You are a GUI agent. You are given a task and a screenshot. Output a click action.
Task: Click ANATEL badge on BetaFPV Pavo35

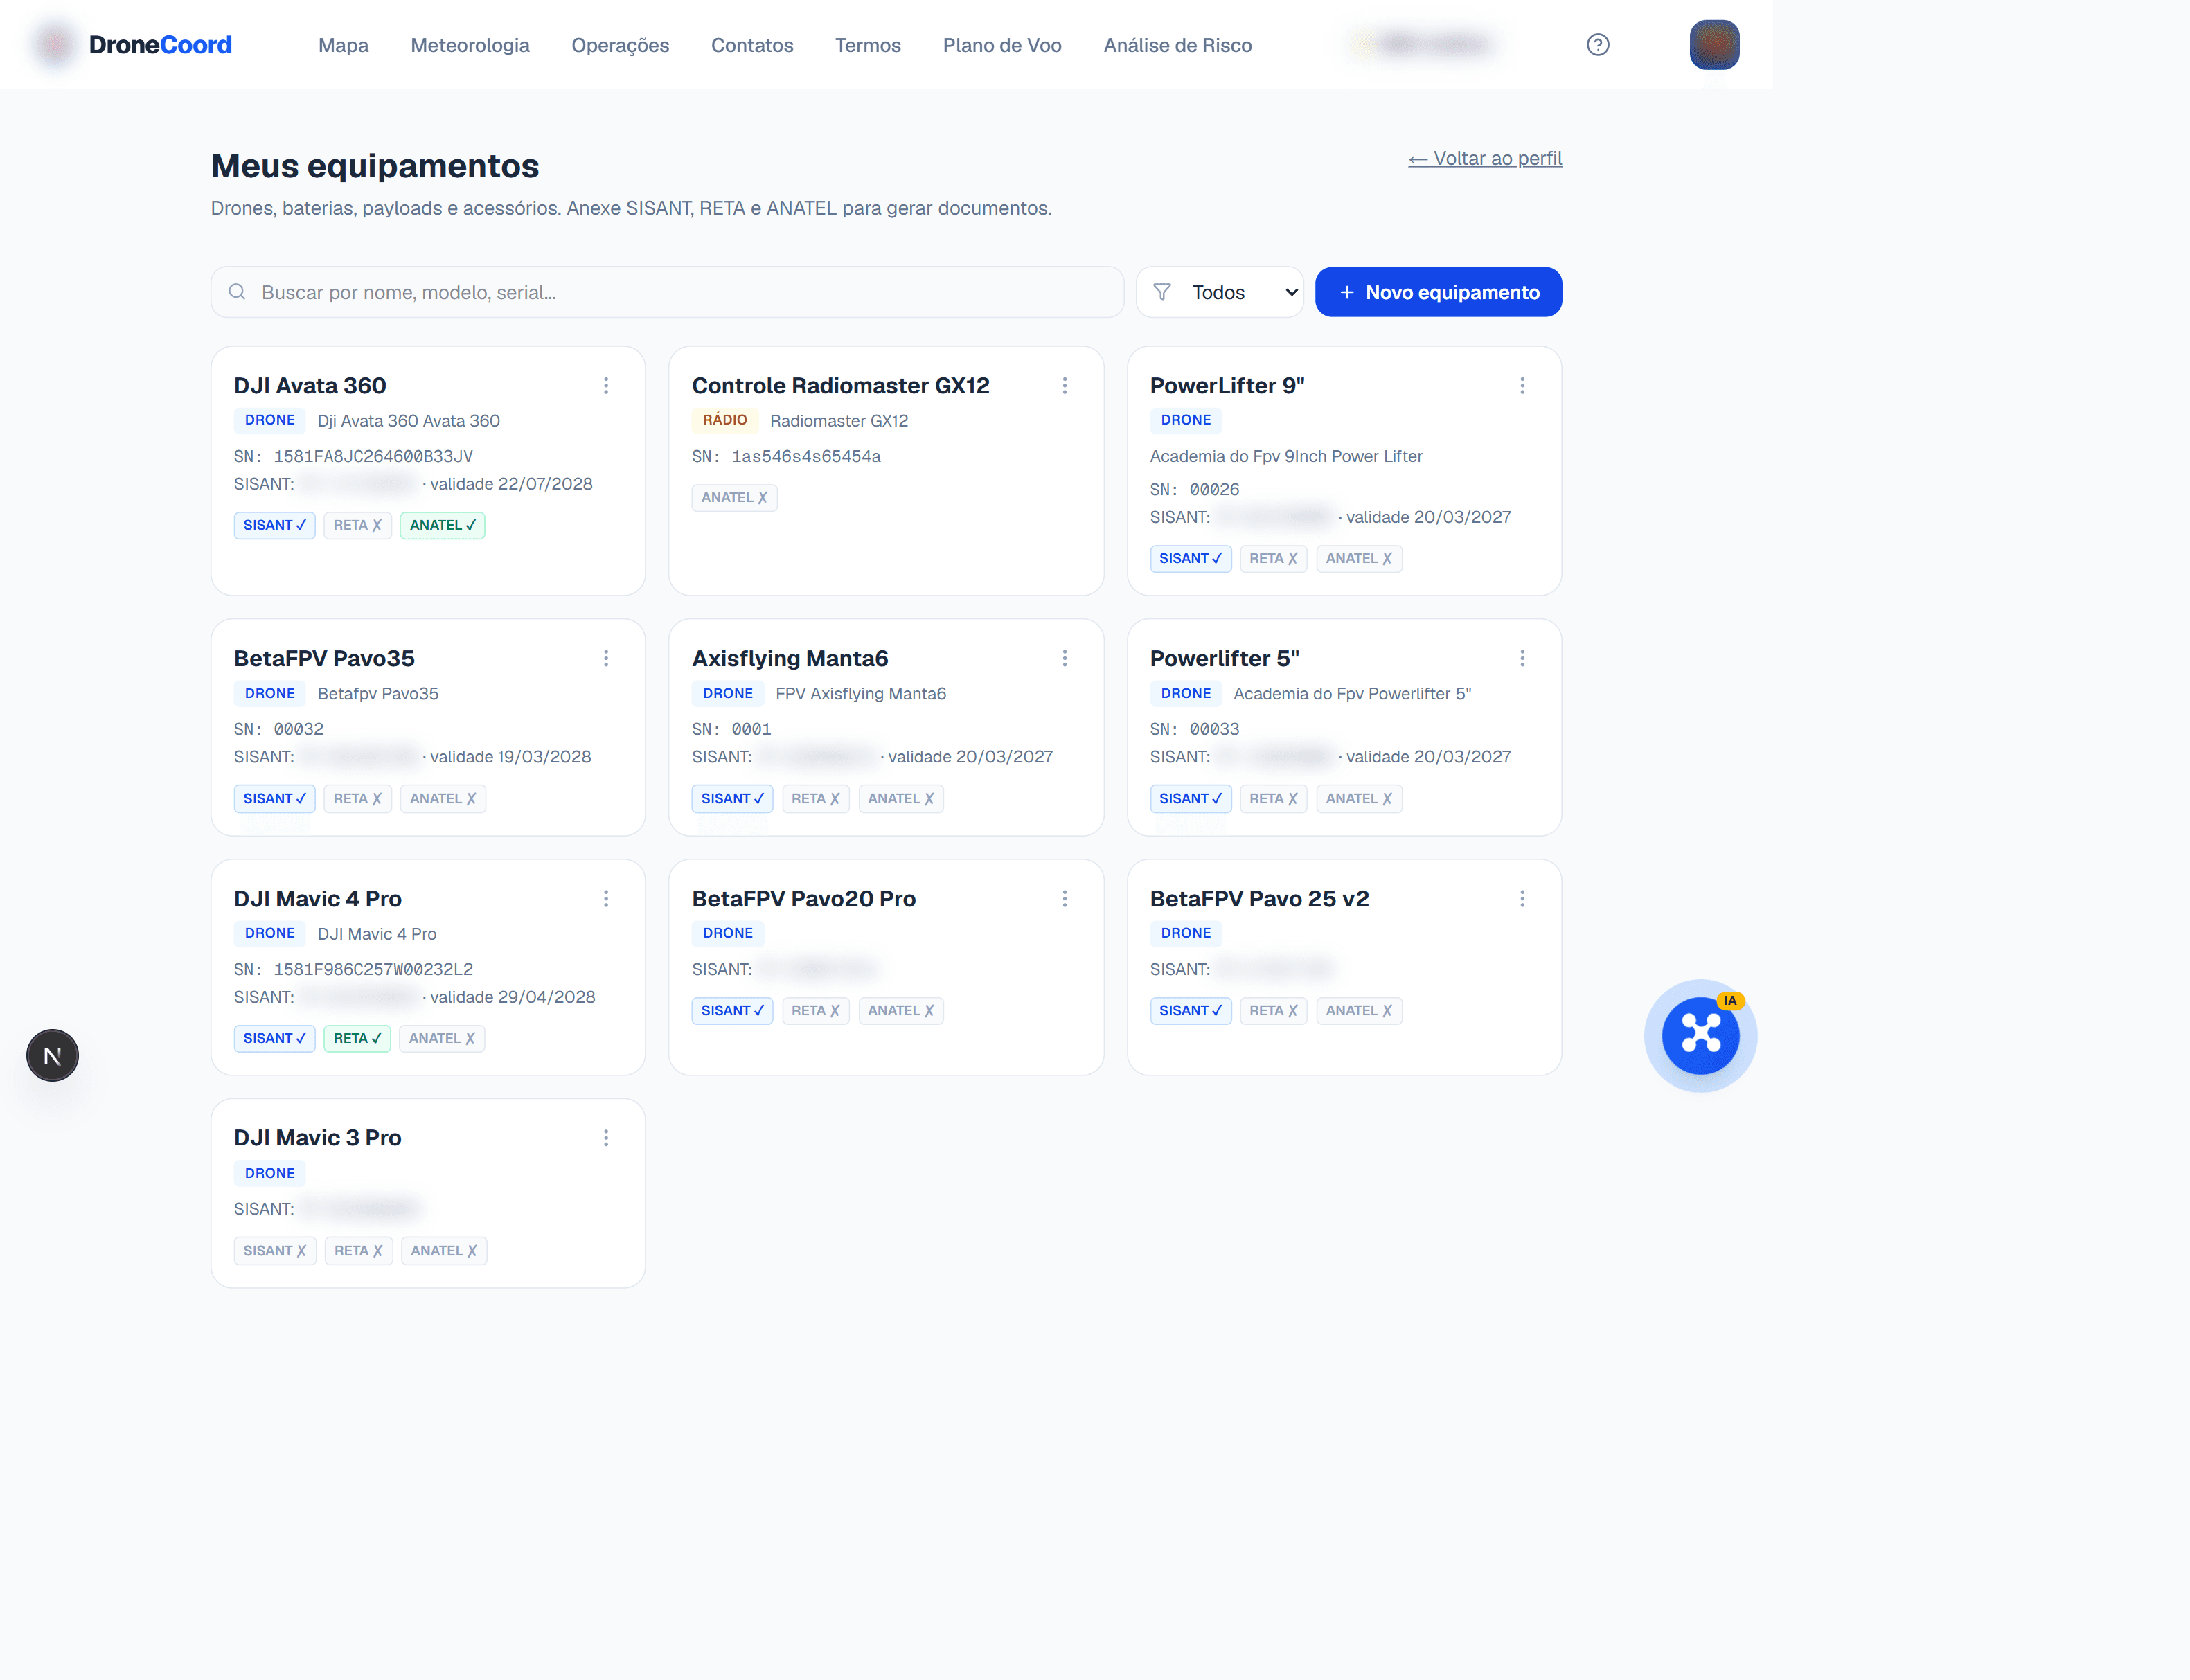(x=442, y=799)
